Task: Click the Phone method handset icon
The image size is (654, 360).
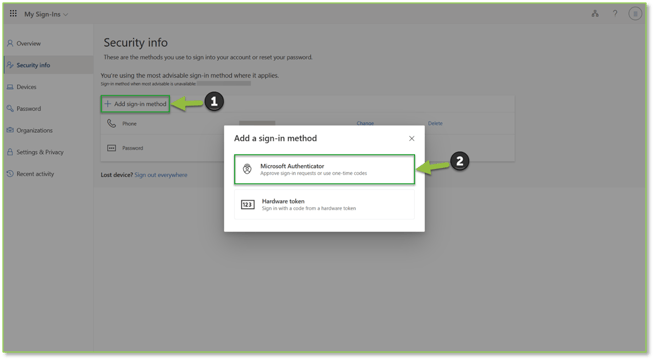Action: (111, 123)
